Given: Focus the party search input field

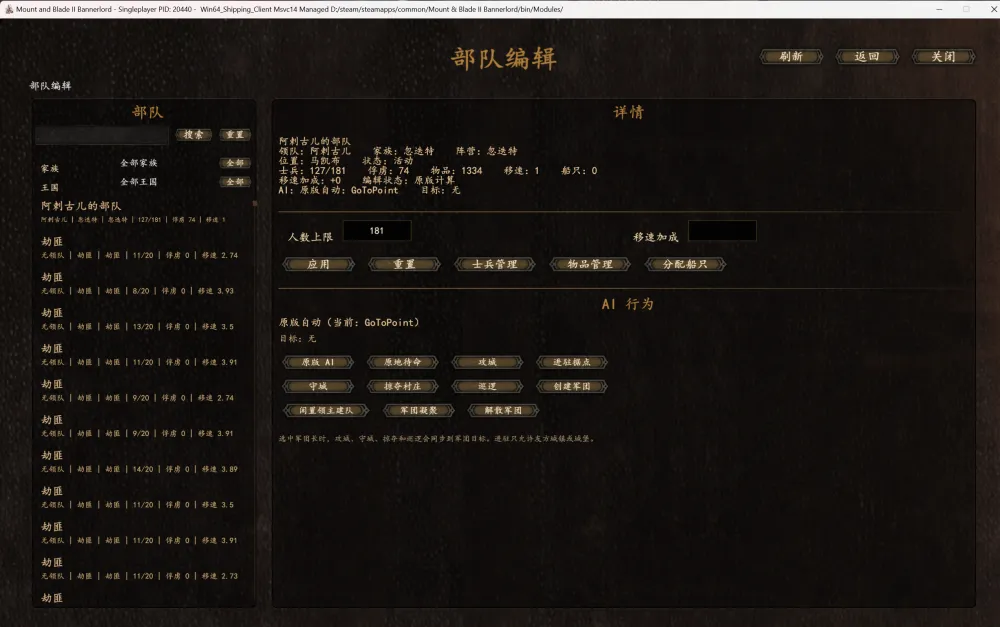Looking at the screenshot, I should tap(102, 135).
